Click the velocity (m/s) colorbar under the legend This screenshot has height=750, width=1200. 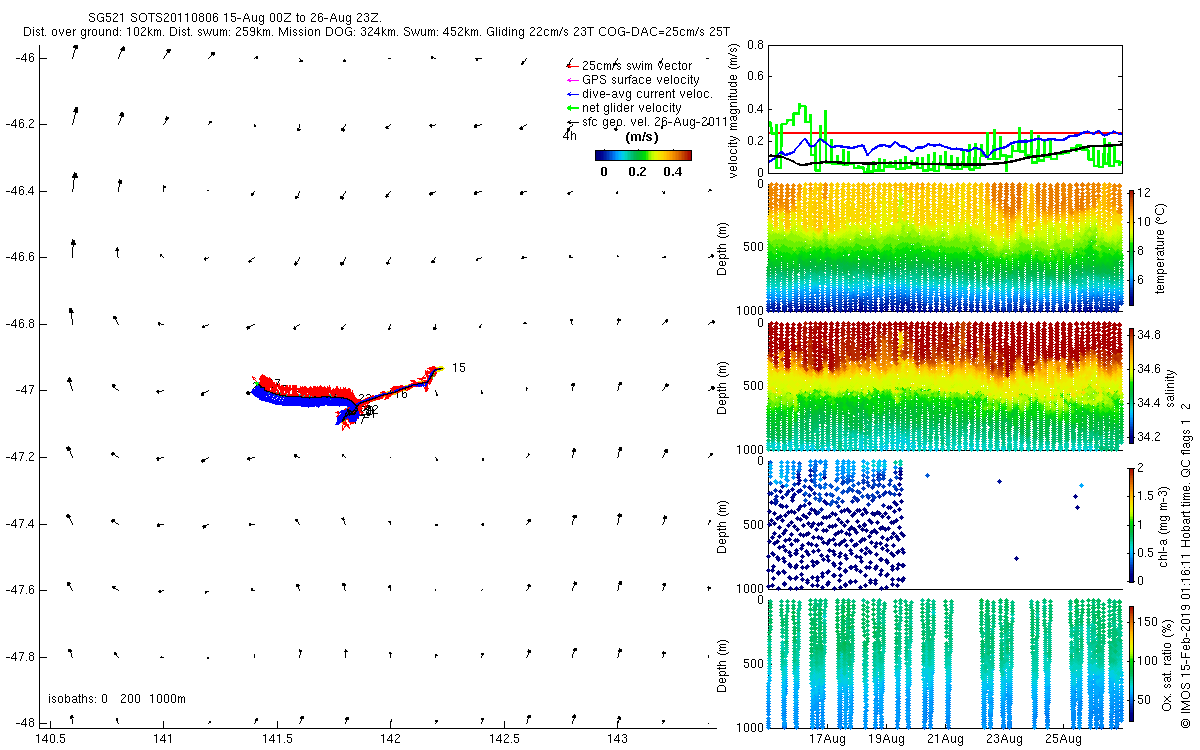coord(643,155)
